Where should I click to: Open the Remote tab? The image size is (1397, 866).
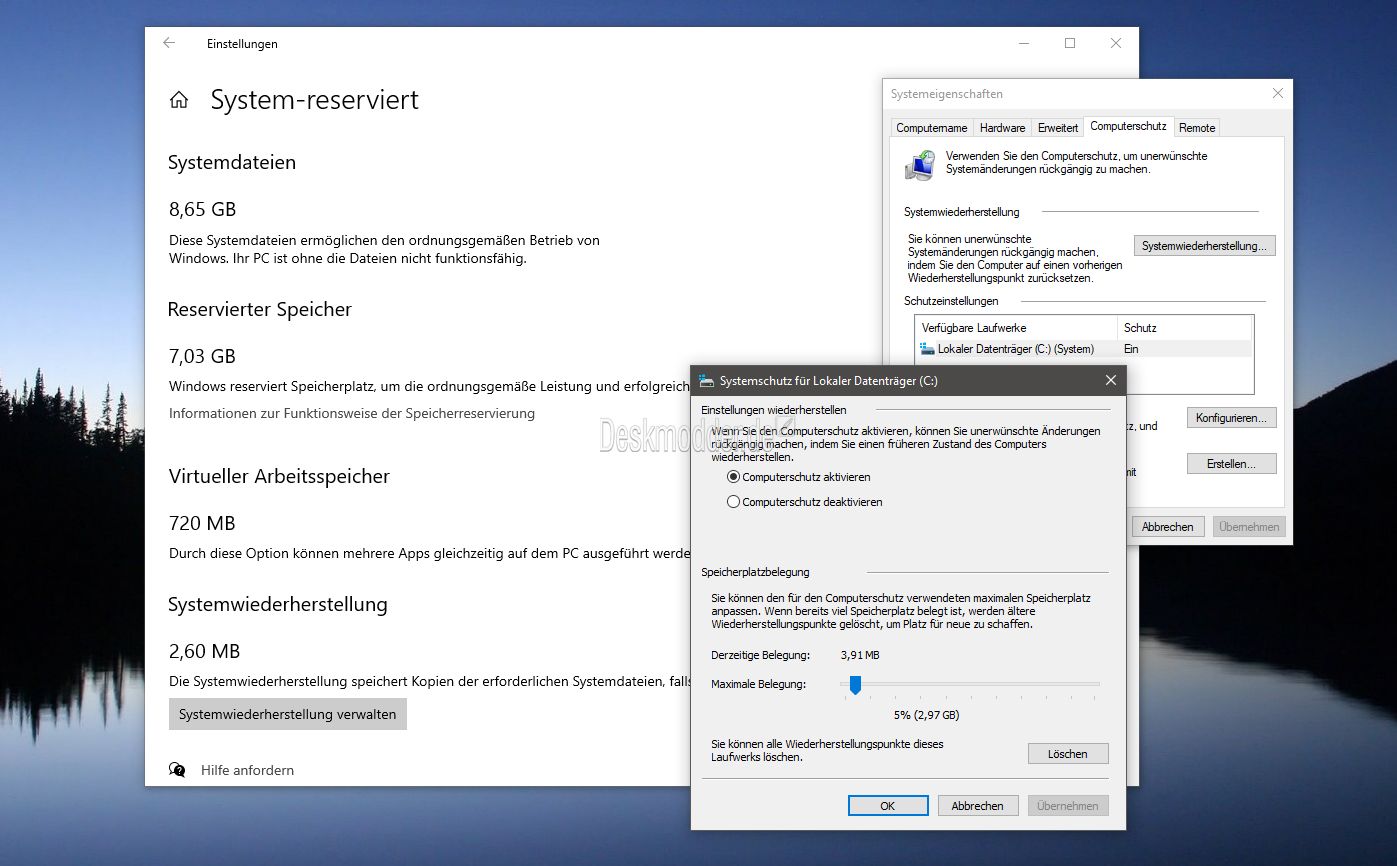pyautogui.click(x=1196, y=128)
